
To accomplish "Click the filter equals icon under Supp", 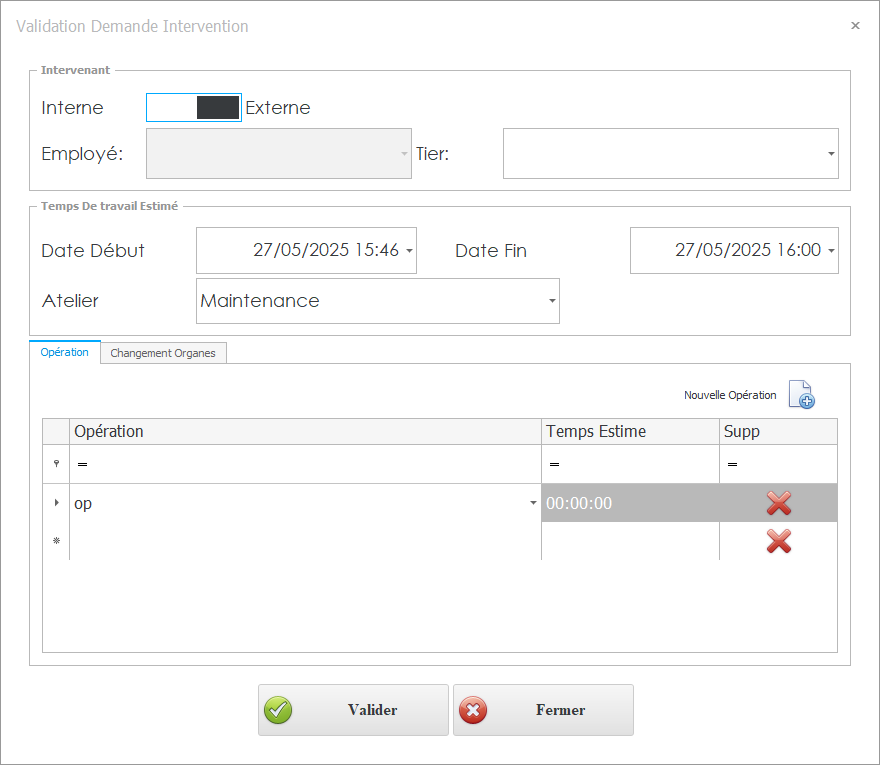I will pyautogui.click(x=732, y=464).
